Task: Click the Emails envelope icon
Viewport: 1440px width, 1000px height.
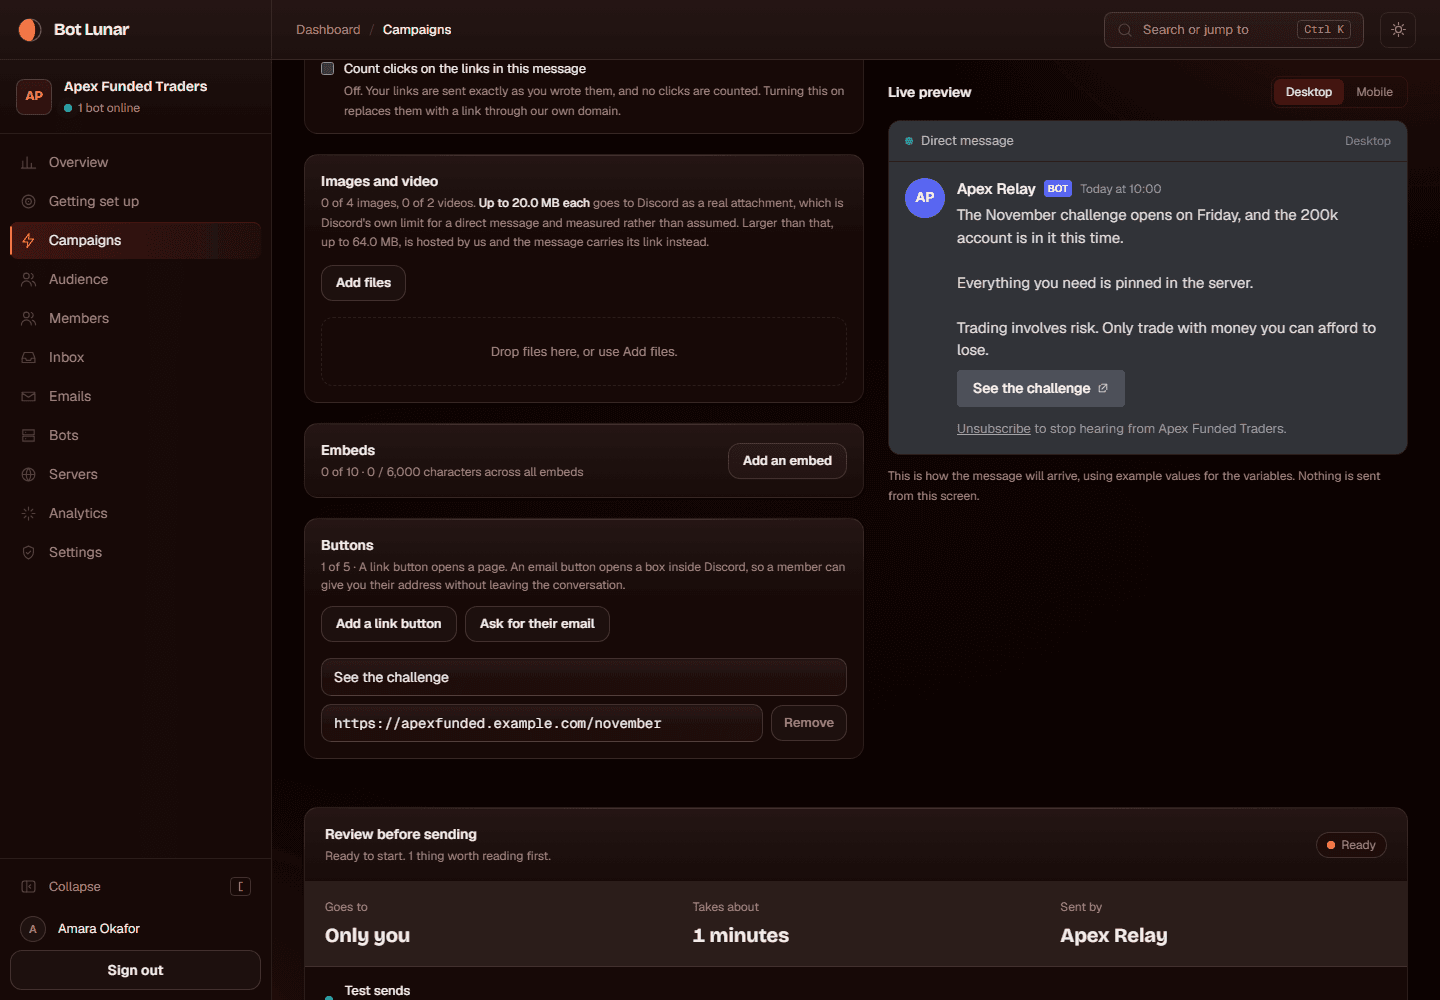Action: tap(29, 396)
